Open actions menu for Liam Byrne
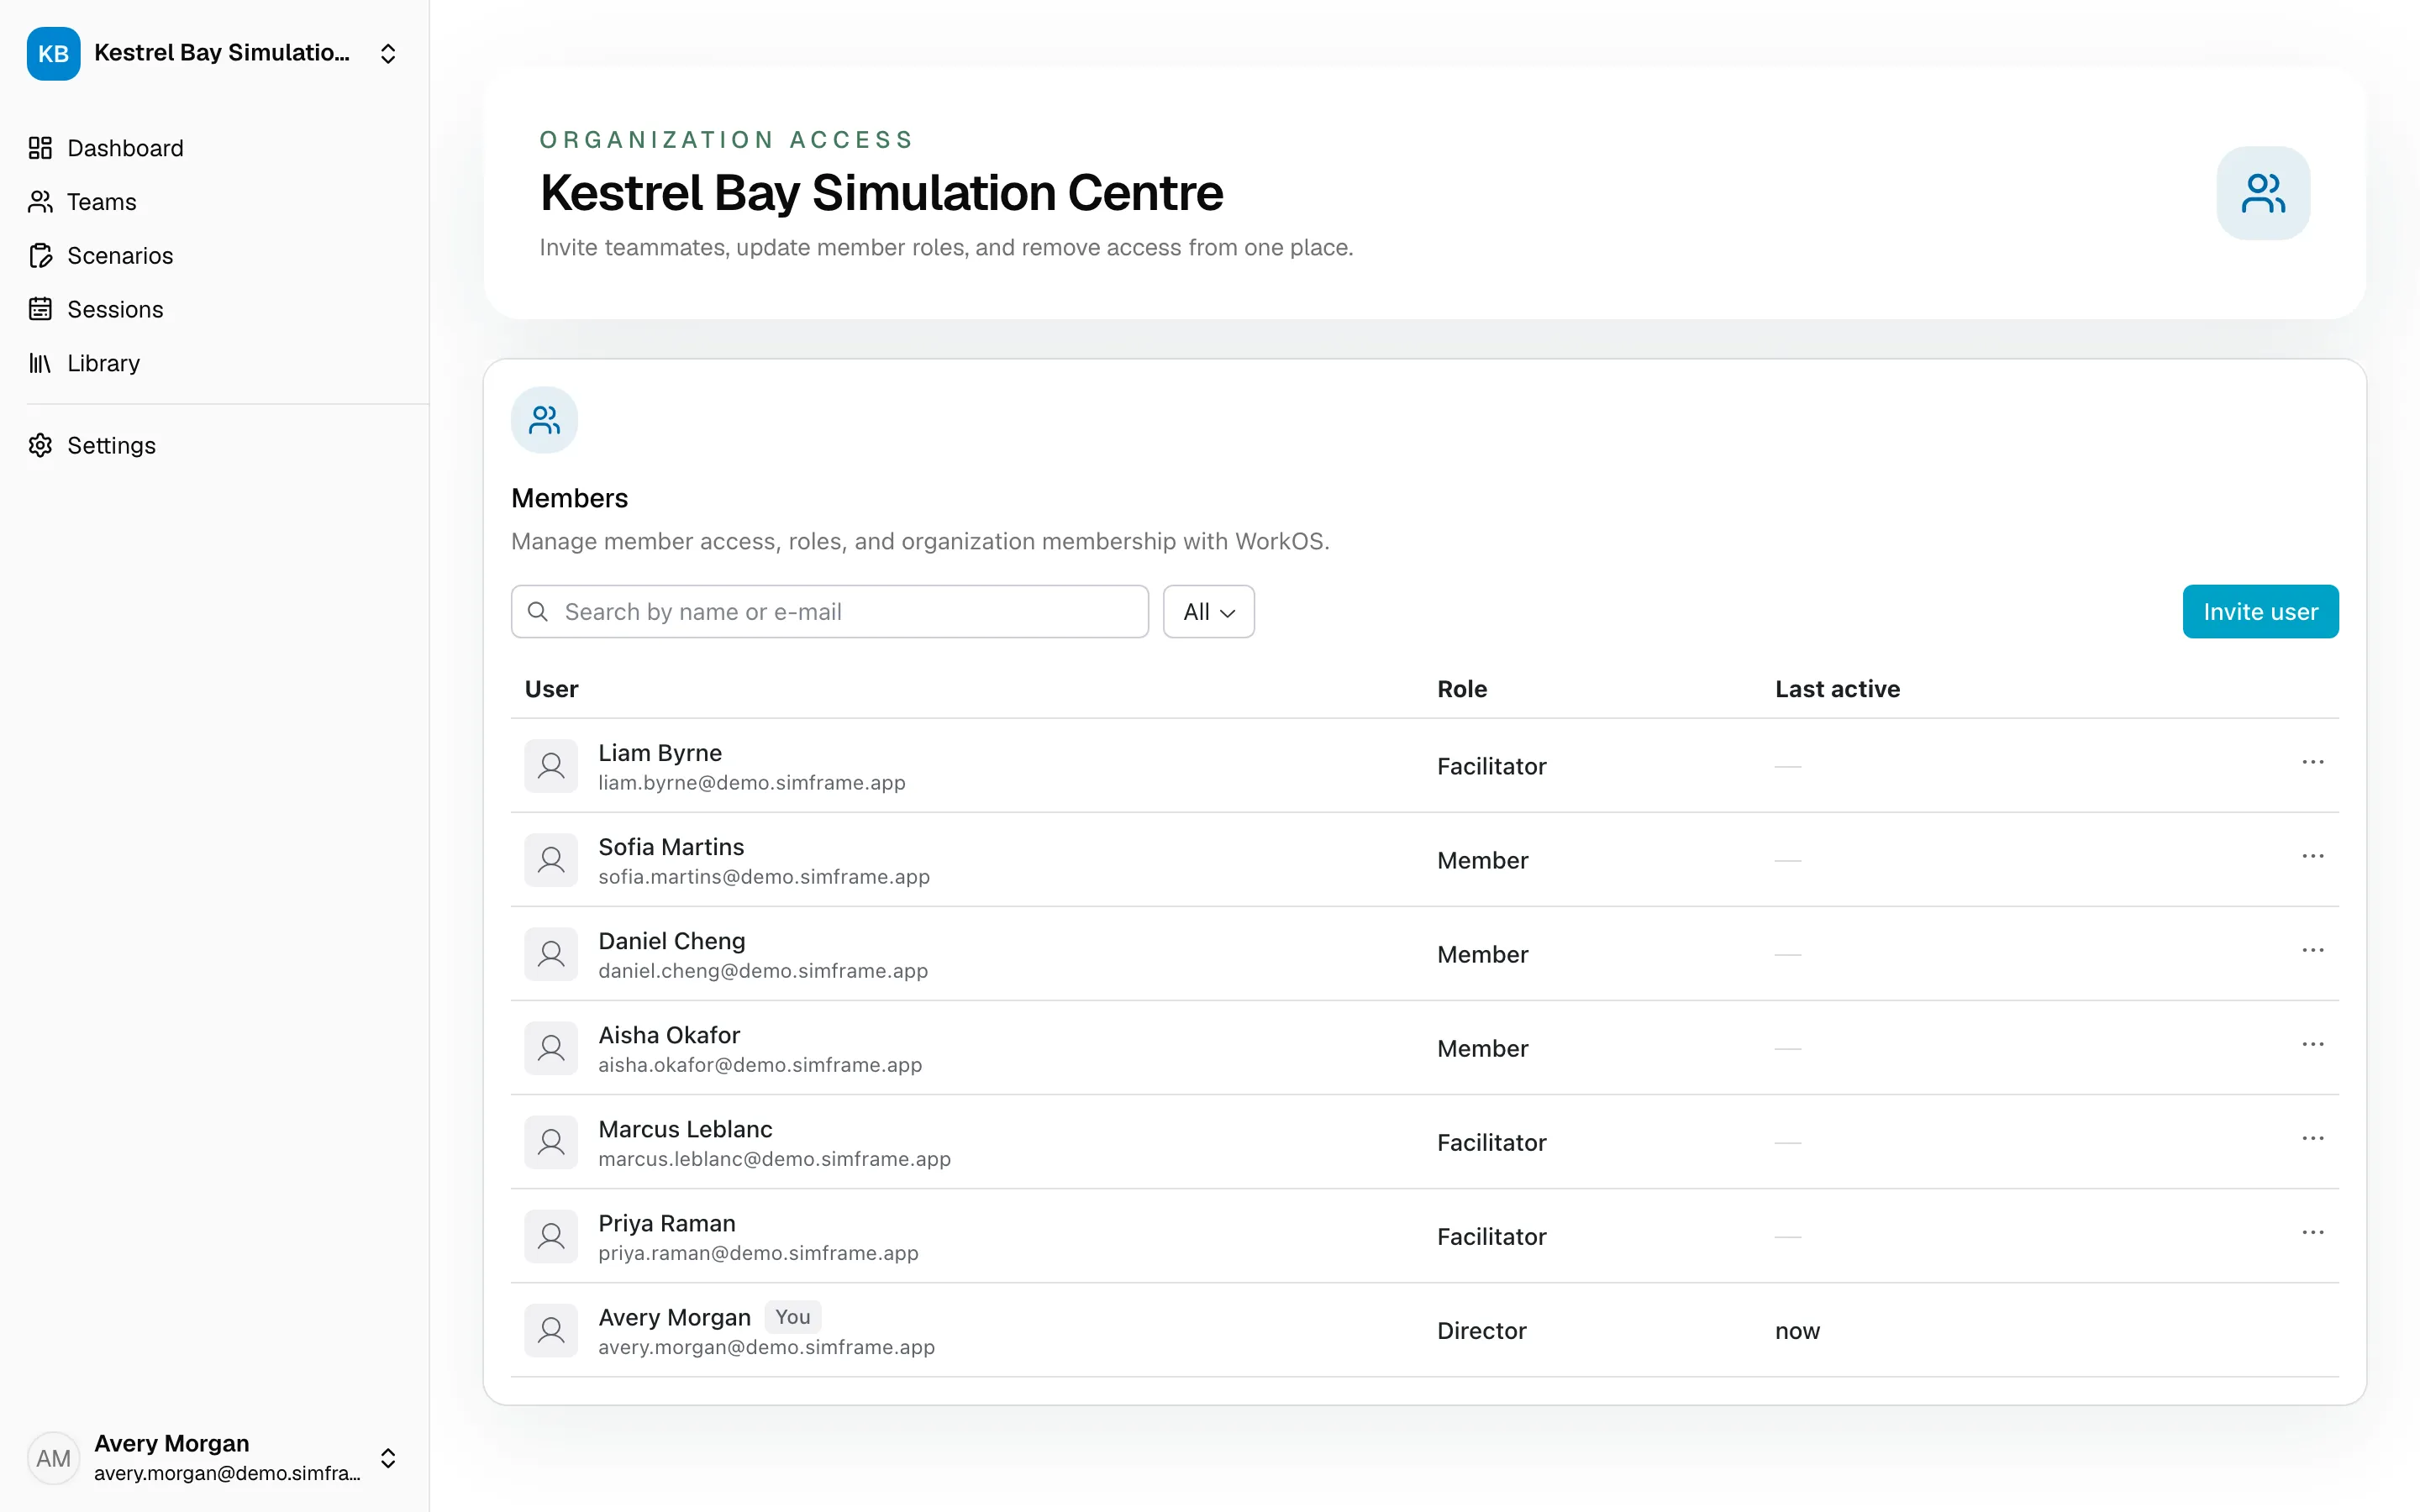 click(x=2313, y=762)
